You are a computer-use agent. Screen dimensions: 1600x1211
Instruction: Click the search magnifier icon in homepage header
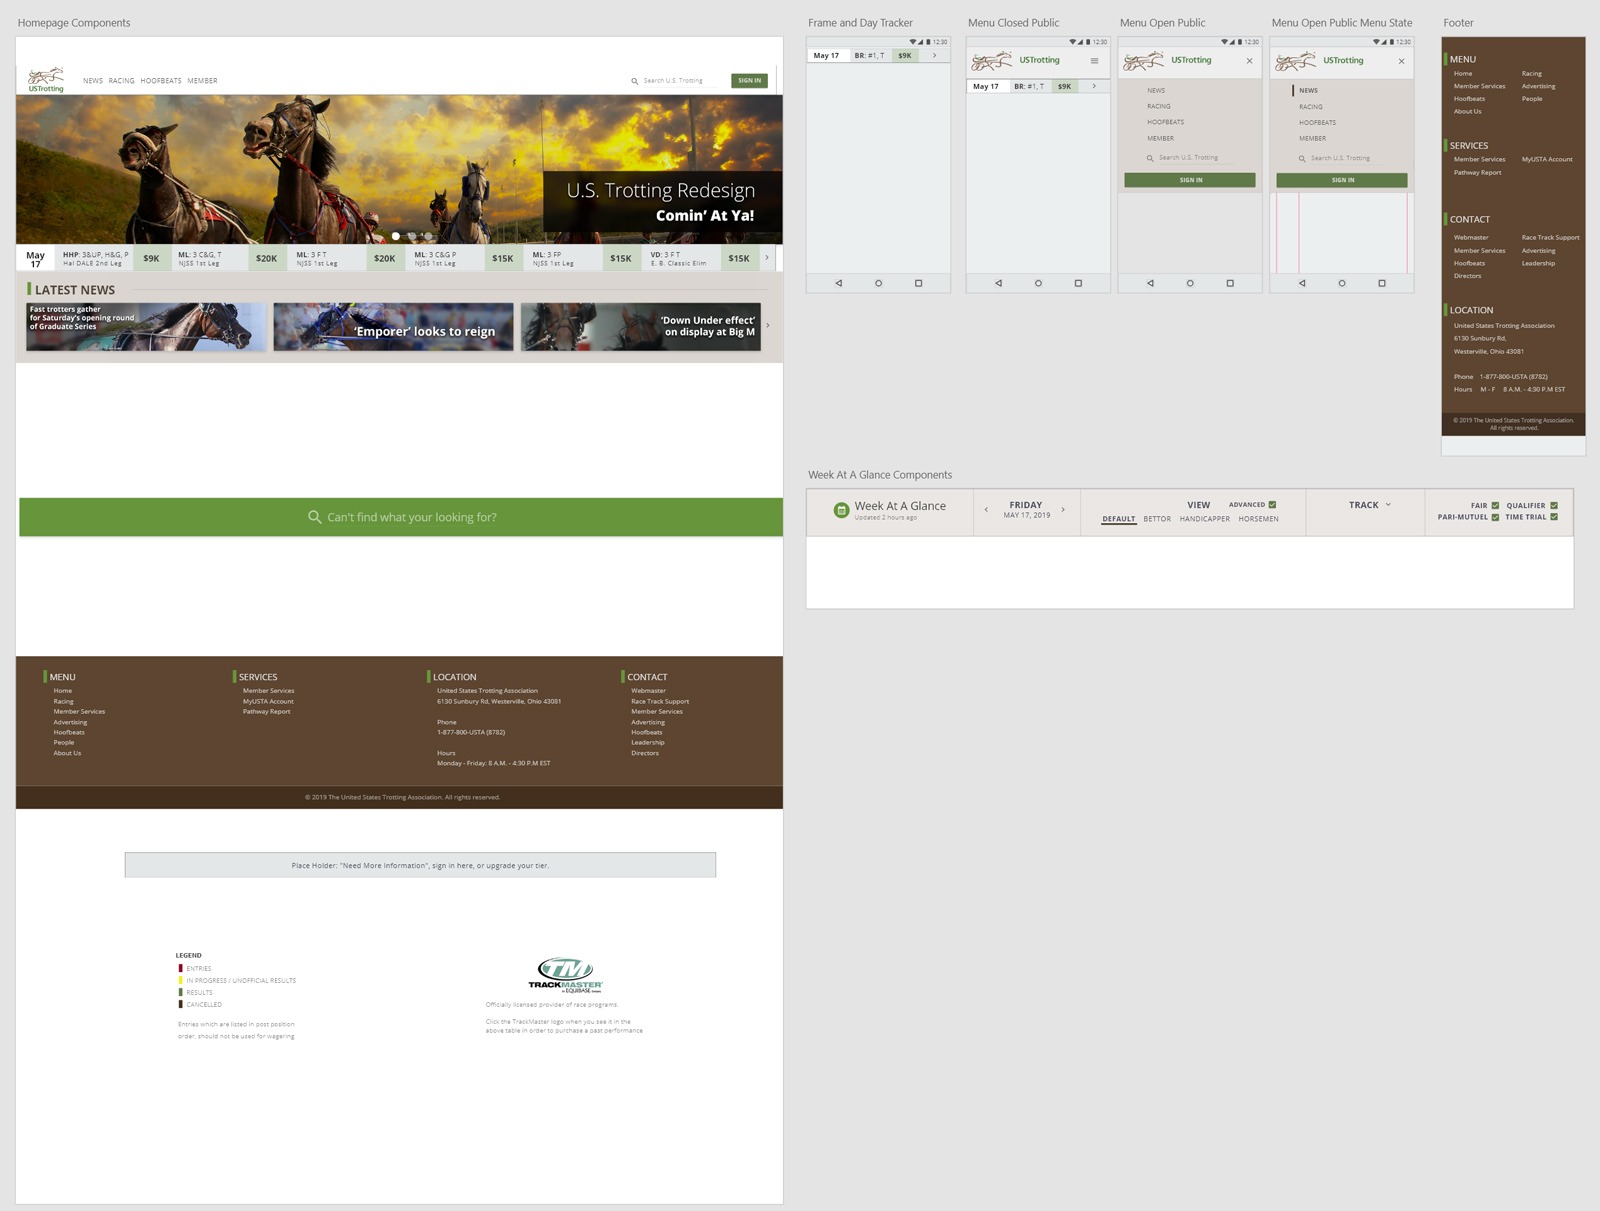click(634, 81)
